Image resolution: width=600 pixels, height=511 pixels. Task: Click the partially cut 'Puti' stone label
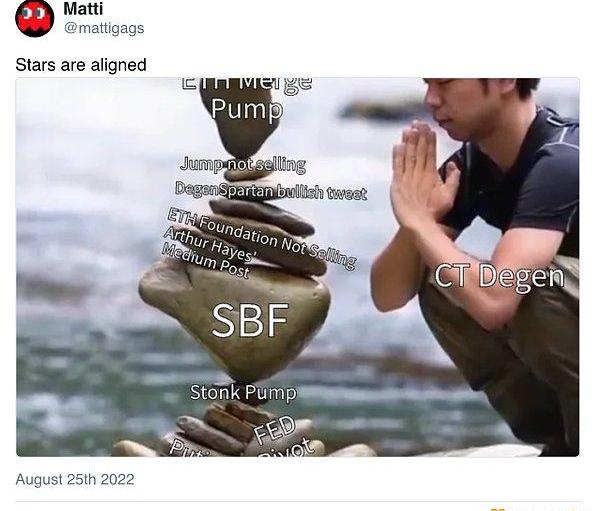point(184,448)
